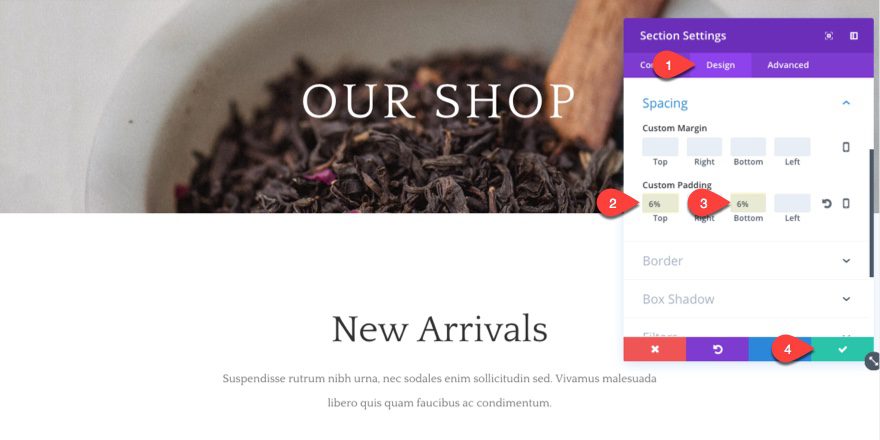Click the Custom Padding Bottom field
Image resolution: width=880 pixels, height=440 pixels.
click(748, 203)
